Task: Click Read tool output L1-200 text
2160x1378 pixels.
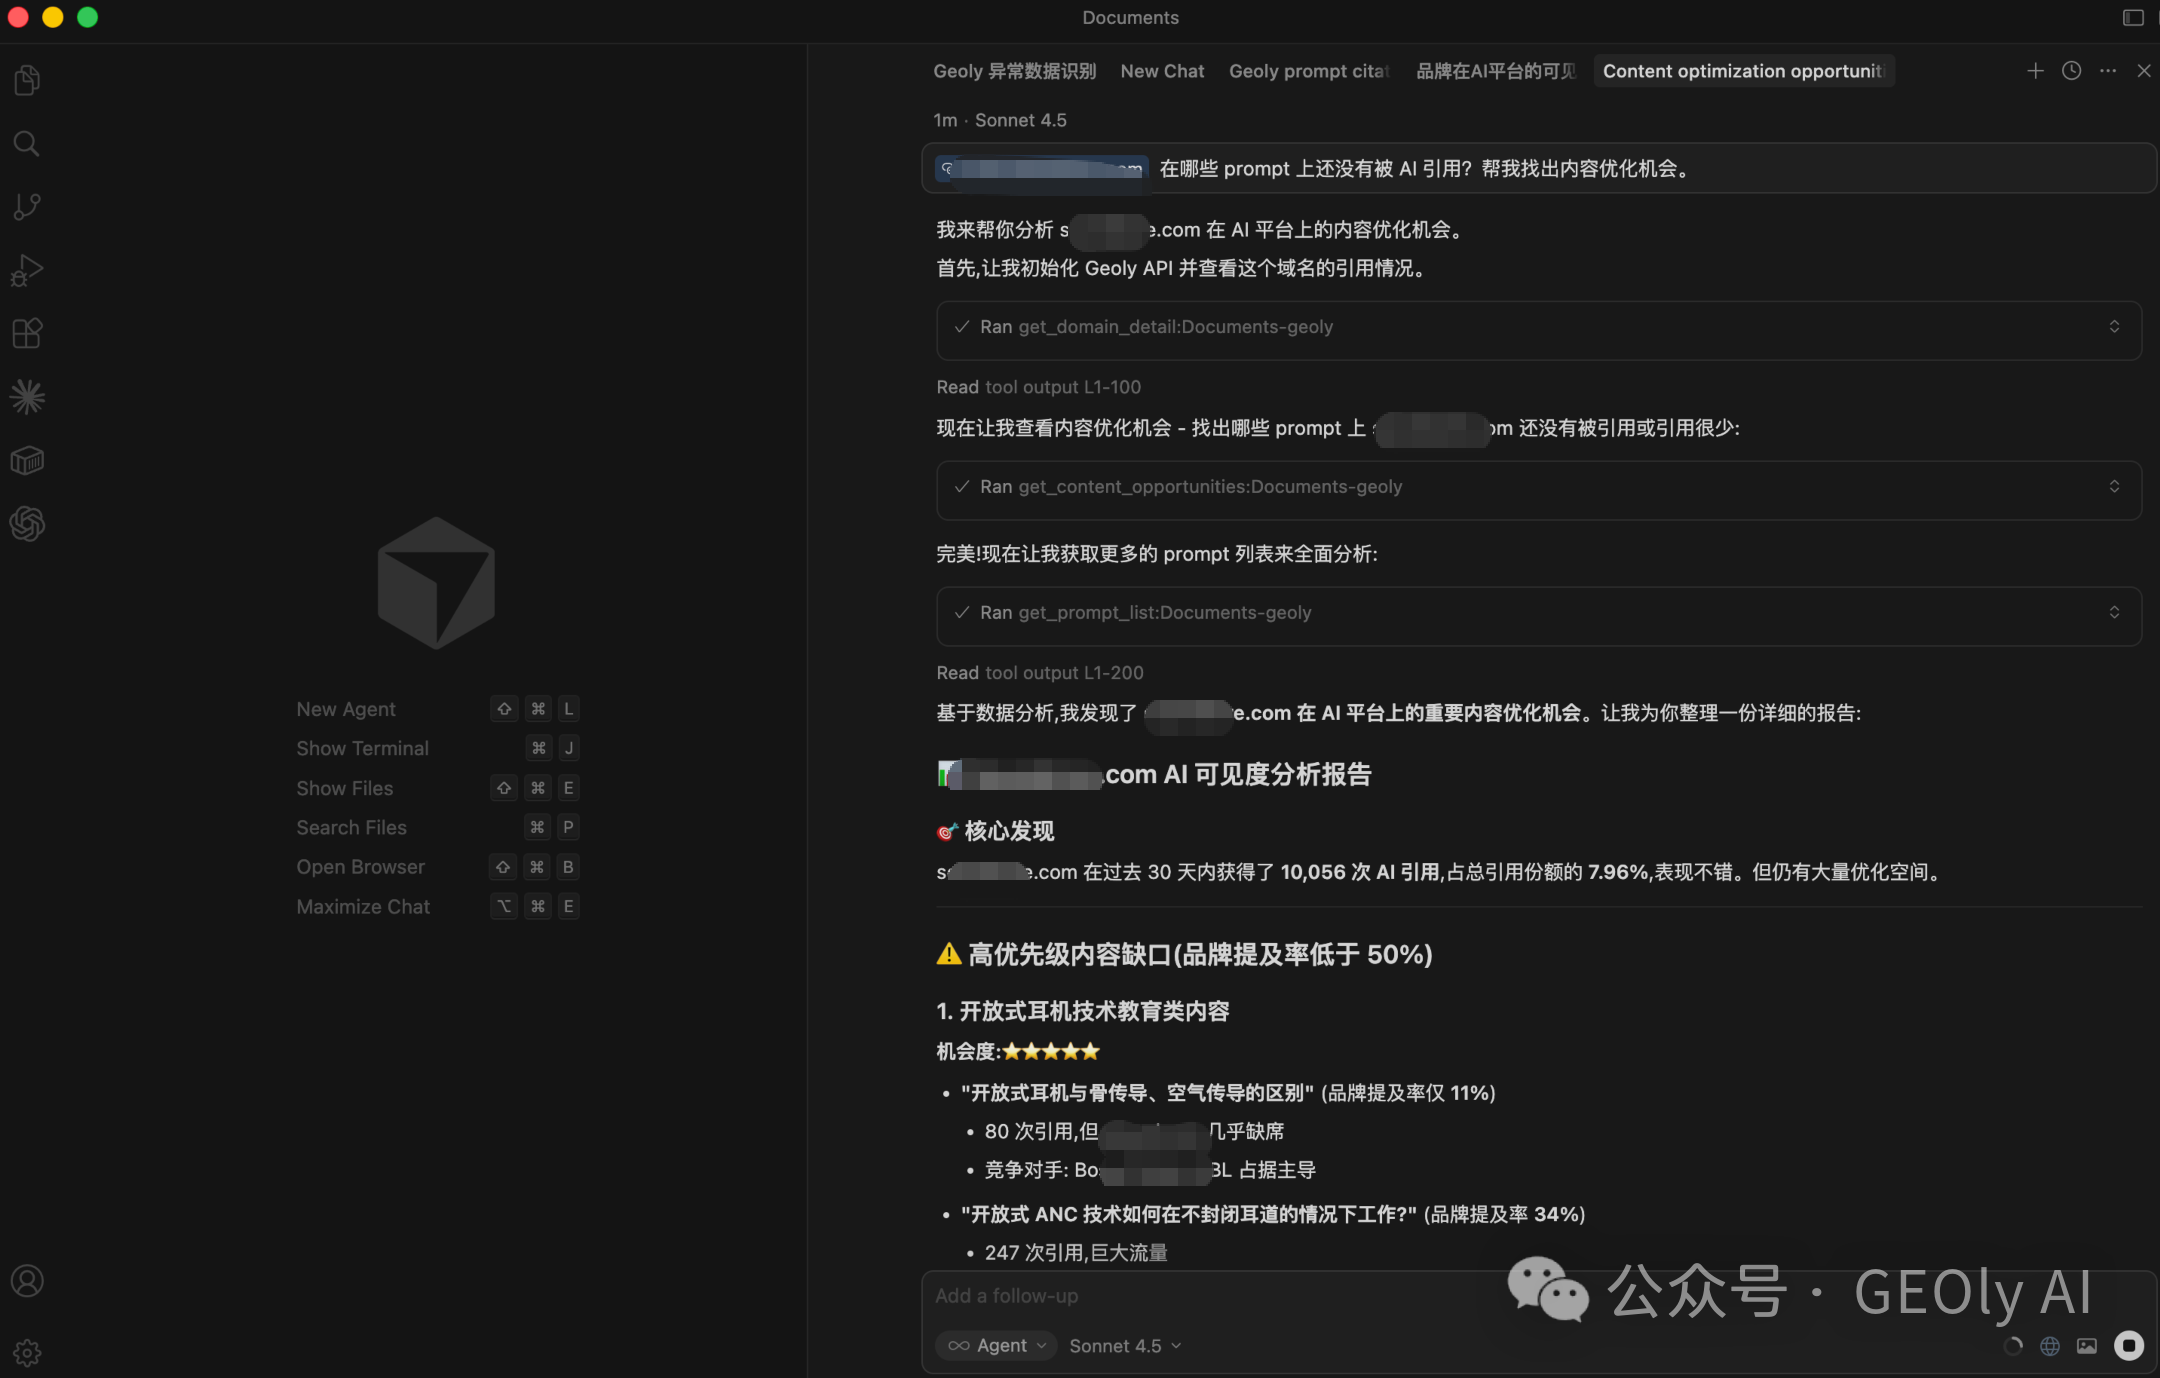Action: point(1040,673)
